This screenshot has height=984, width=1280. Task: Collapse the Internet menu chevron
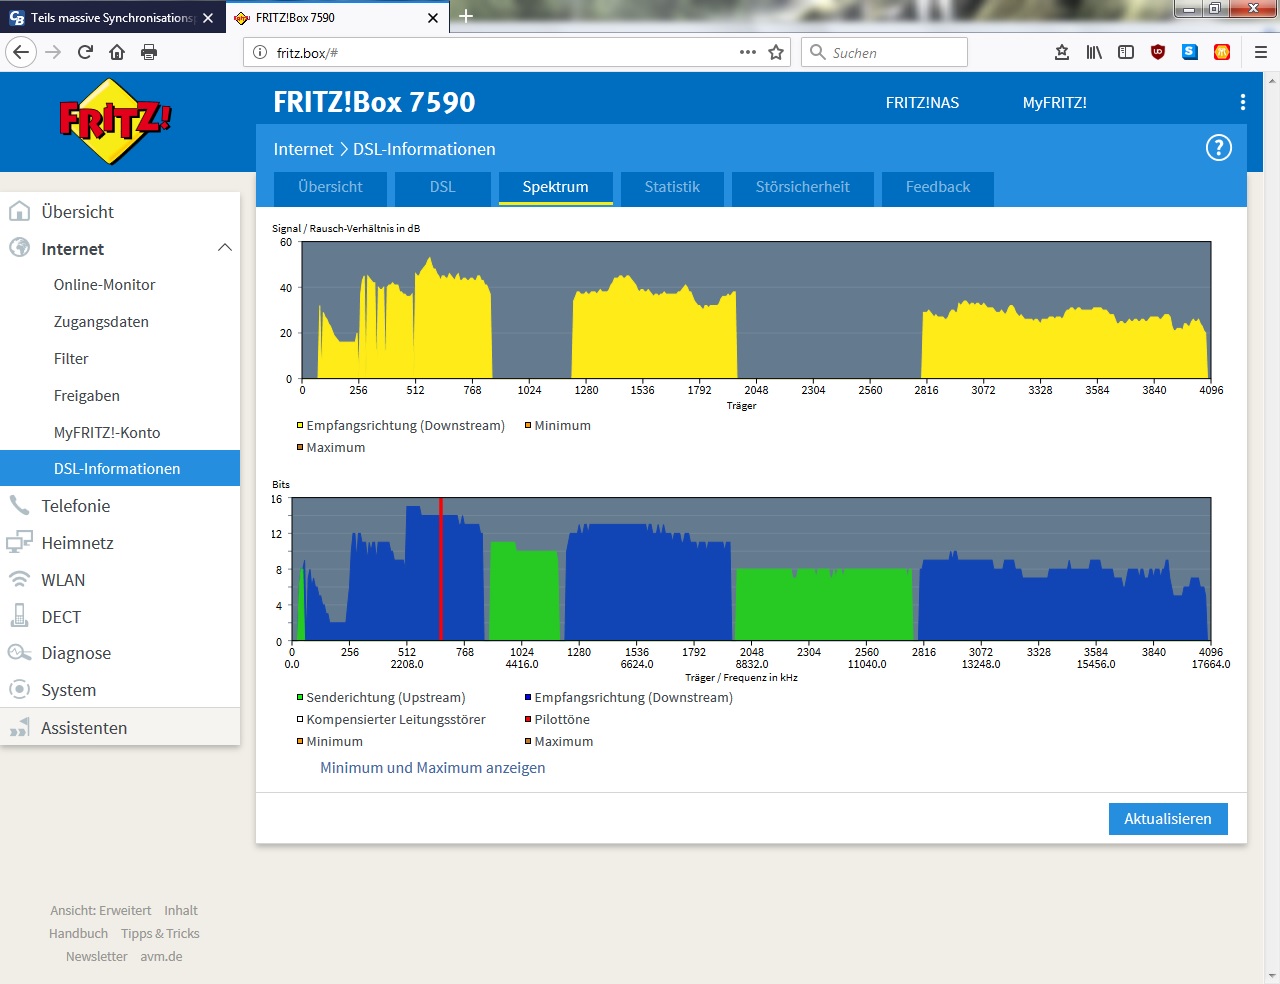(225, 248)
